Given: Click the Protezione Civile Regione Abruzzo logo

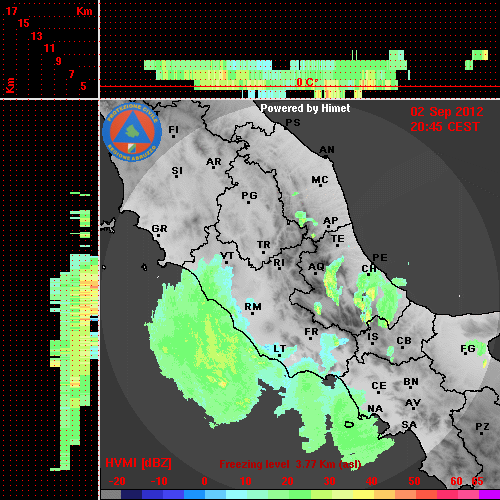Looking at the screenshot, I should 132,132.
